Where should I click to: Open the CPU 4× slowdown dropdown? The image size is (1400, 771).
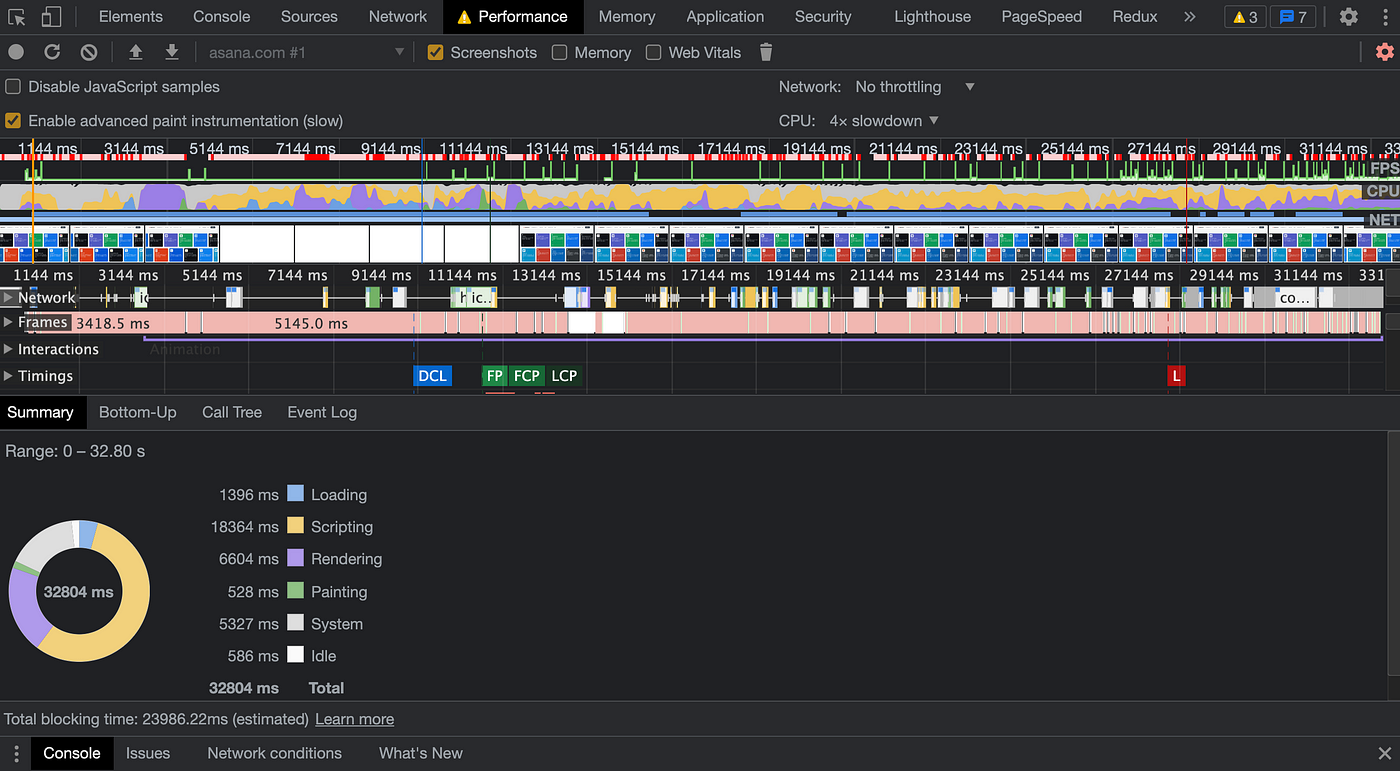coord(883,121)
